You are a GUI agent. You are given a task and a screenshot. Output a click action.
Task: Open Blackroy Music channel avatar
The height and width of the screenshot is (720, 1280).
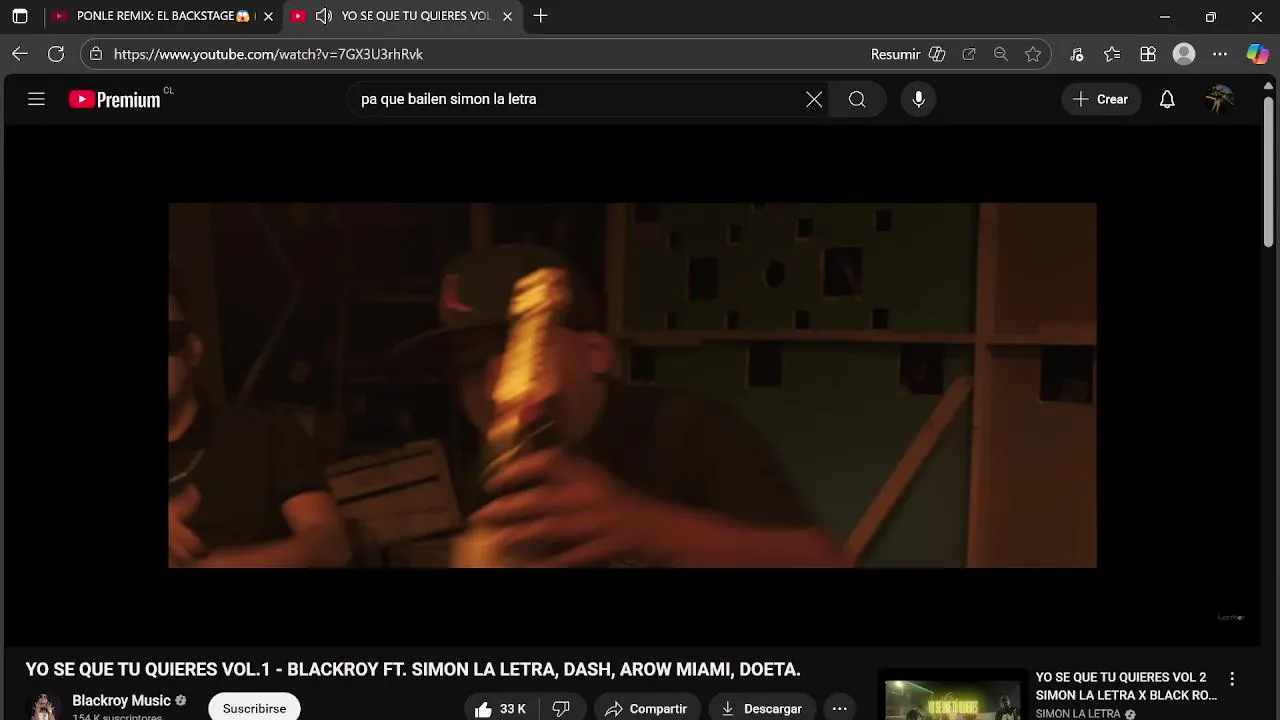pyautogui.click(x=43, y=706)
